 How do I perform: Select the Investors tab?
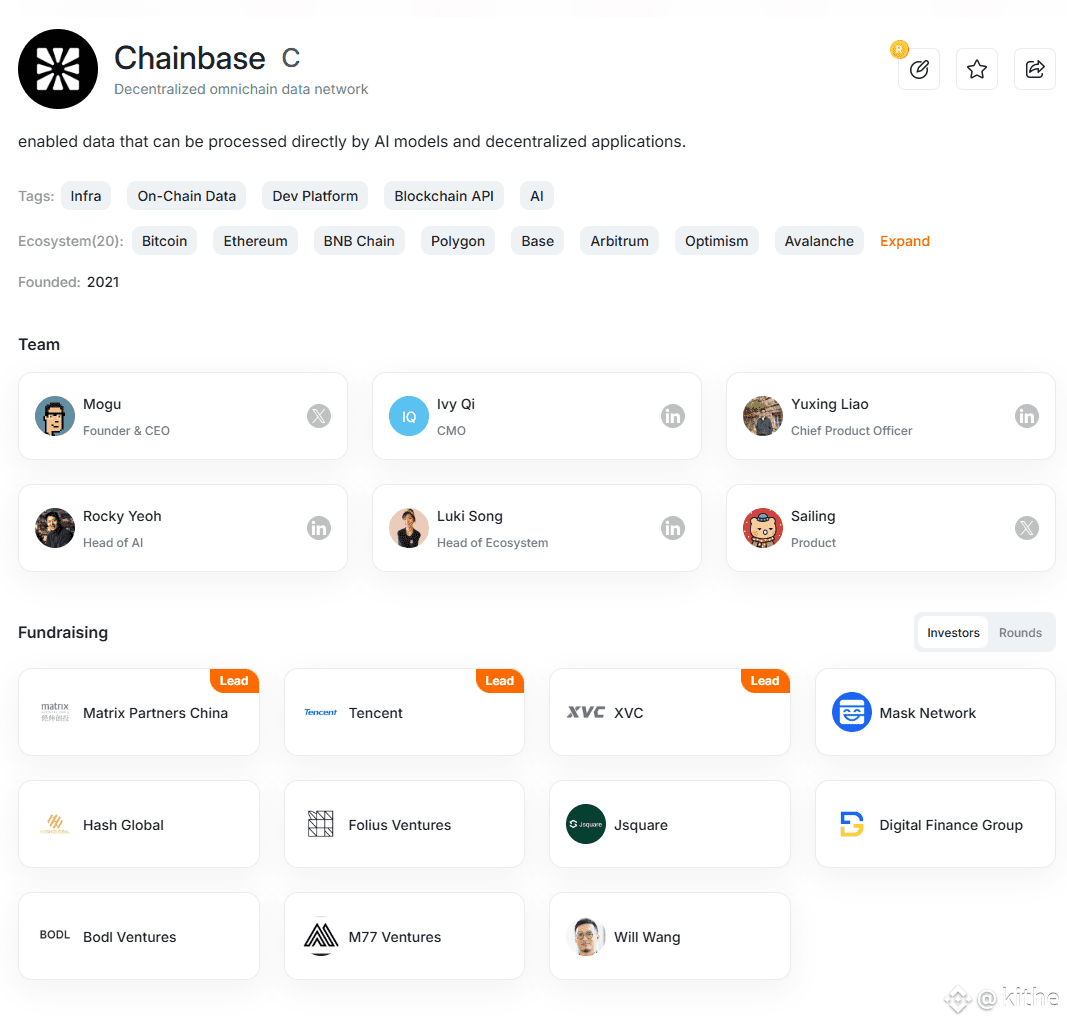click(x=953, y=632)
